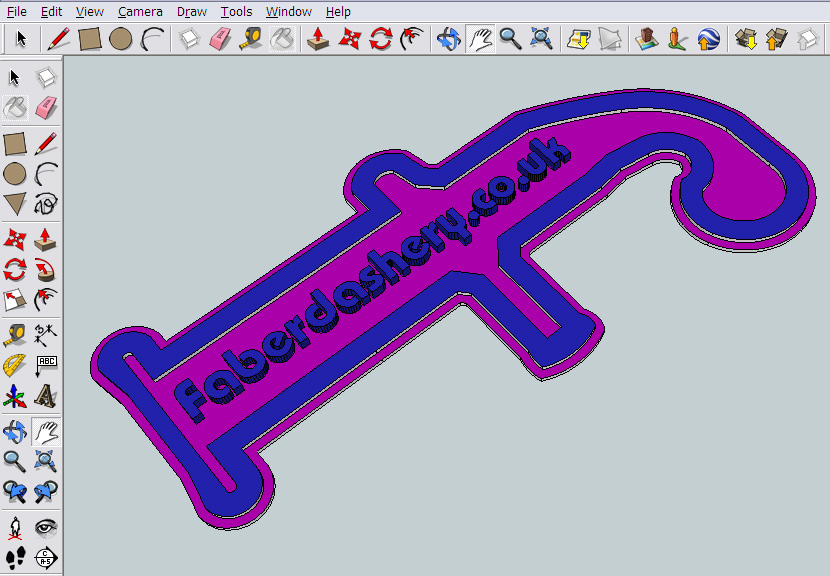Choose the Dimension tool
Viewport: 830px width, 576px height.
[x=46, y=335]
